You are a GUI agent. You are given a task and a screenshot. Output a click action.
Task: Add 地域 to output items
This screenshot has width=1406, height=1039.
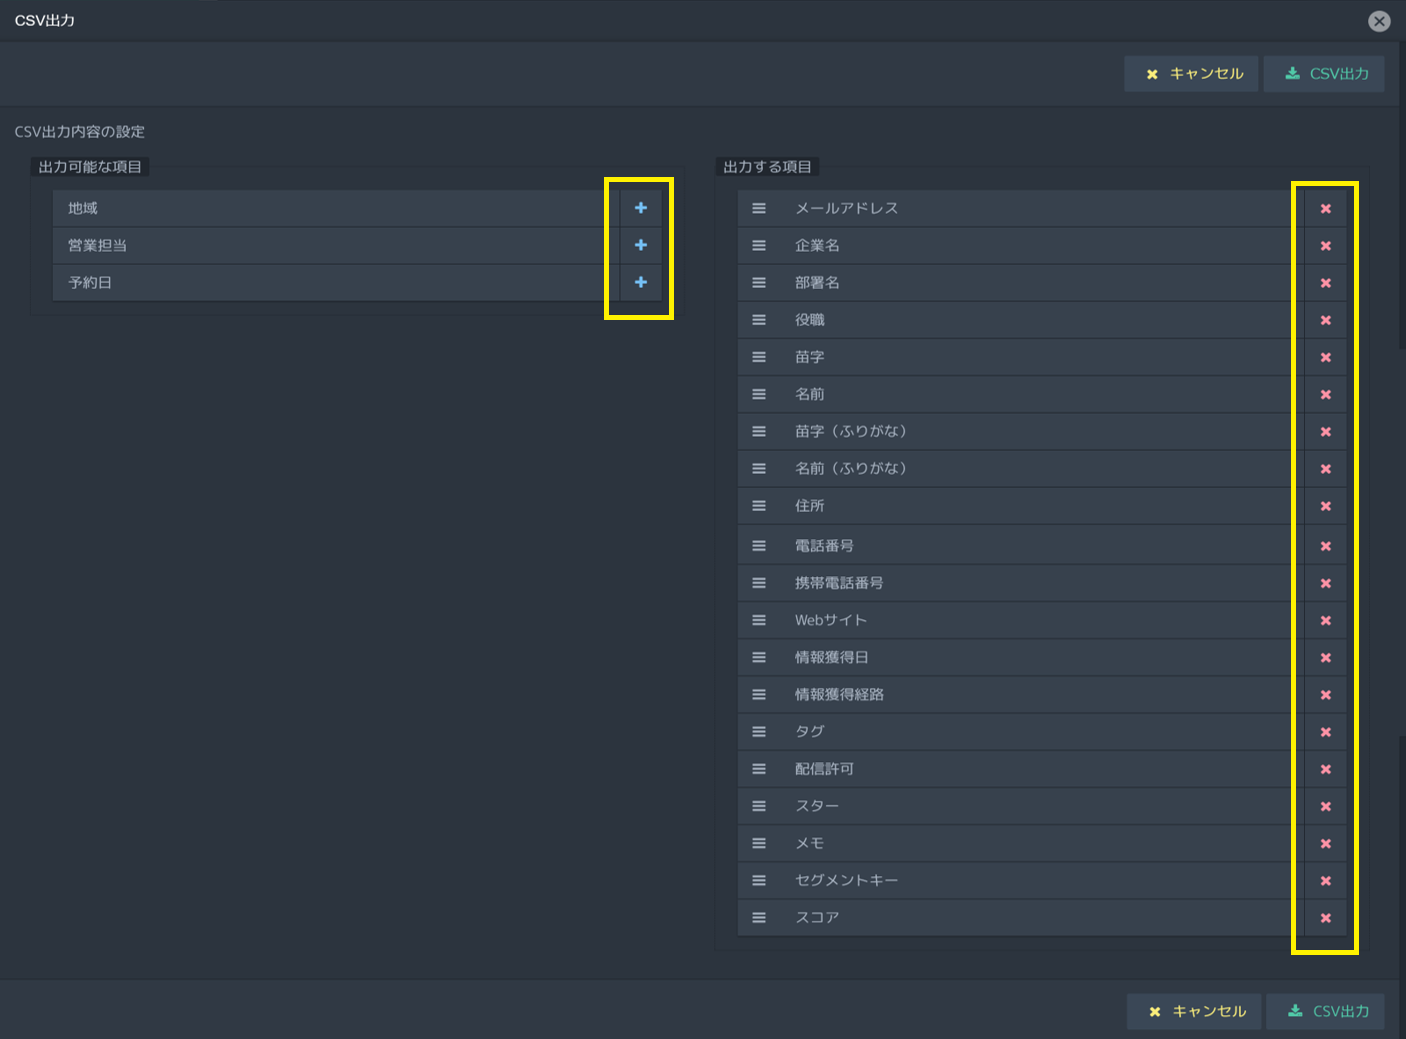pyautogui.click(x=641, y=208)
